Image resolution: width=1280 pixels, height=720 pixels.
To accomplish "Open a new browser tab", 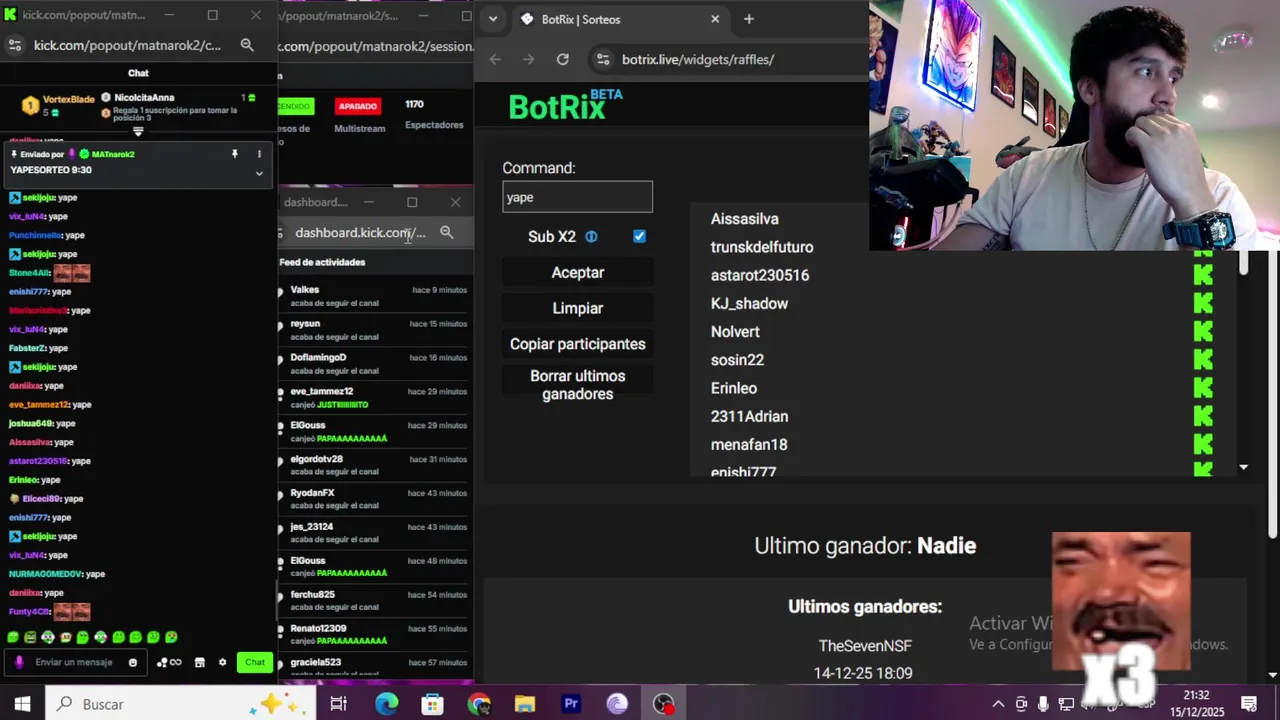I will [x=748, y=19].
